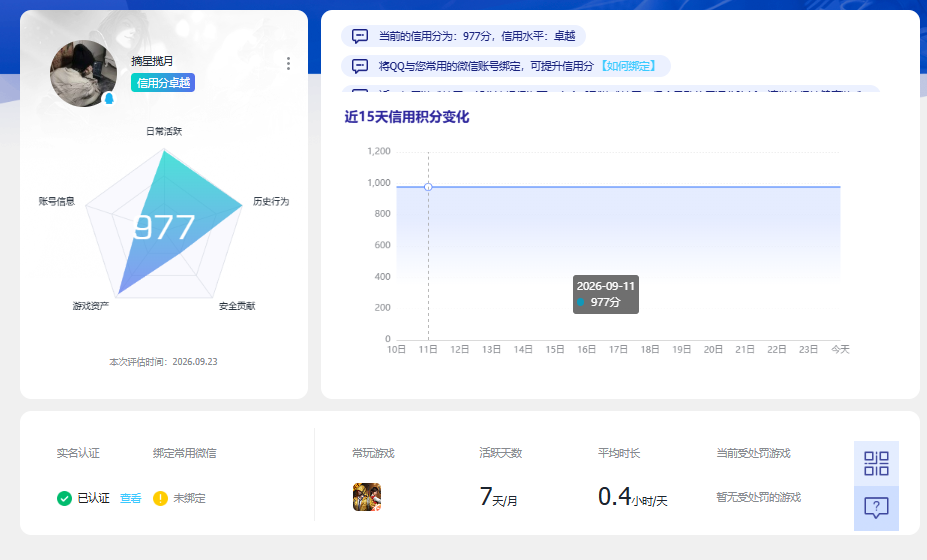Click the 暂无受处罚的游戏 text
The height and width of the screenshot is (560, 927).
coord(759,497)
